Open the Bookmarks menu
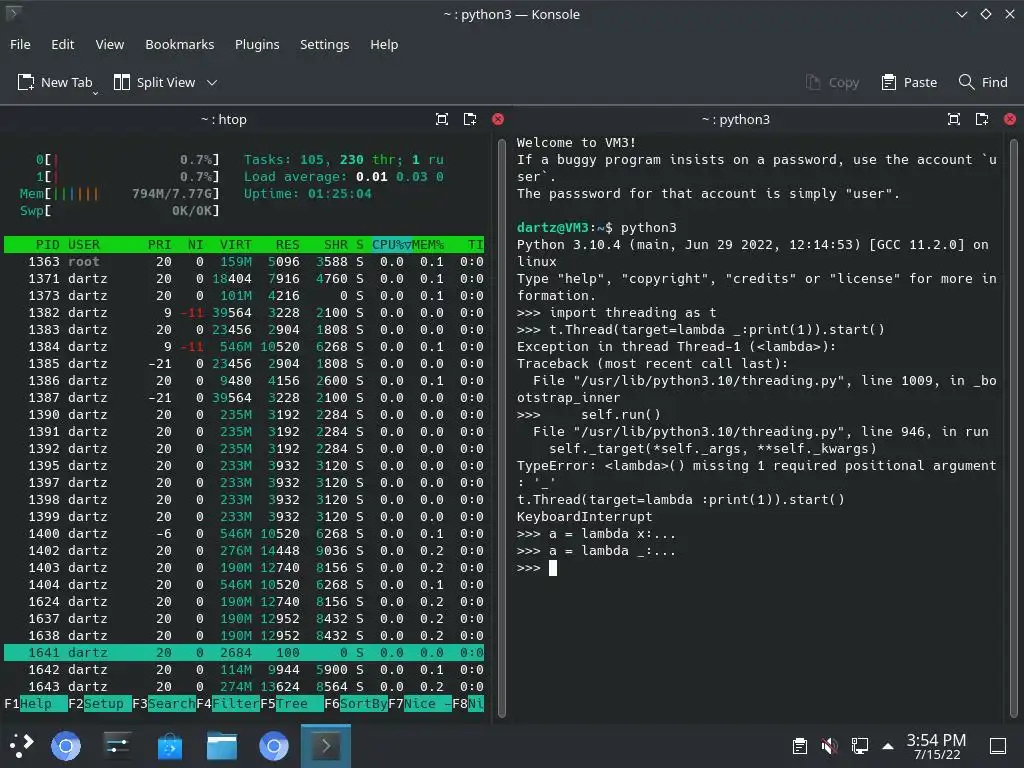This screenshot has width=1024, height=768. point(180,44)
